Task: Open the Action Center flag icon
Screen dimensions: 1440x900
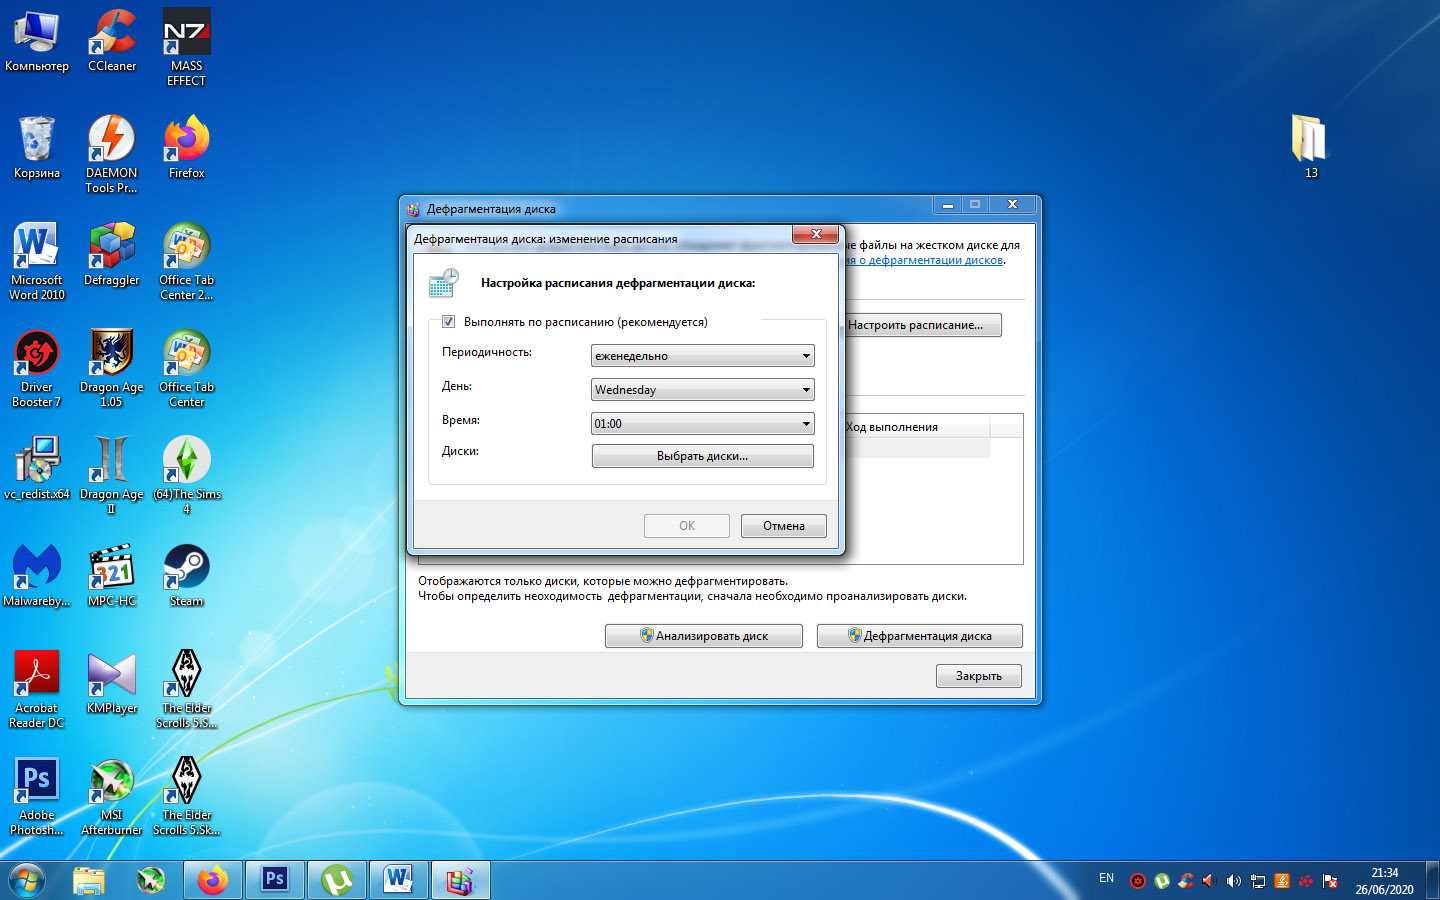Action: [1330, 881]
